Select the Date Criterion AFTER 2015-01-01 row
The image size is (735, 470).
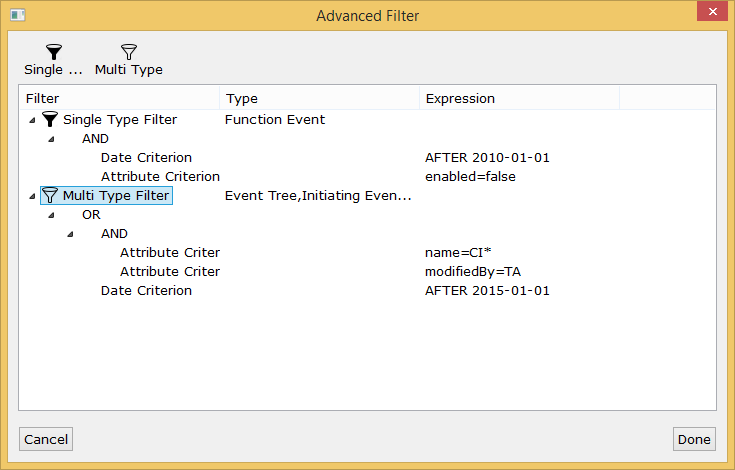click(368, 291)
